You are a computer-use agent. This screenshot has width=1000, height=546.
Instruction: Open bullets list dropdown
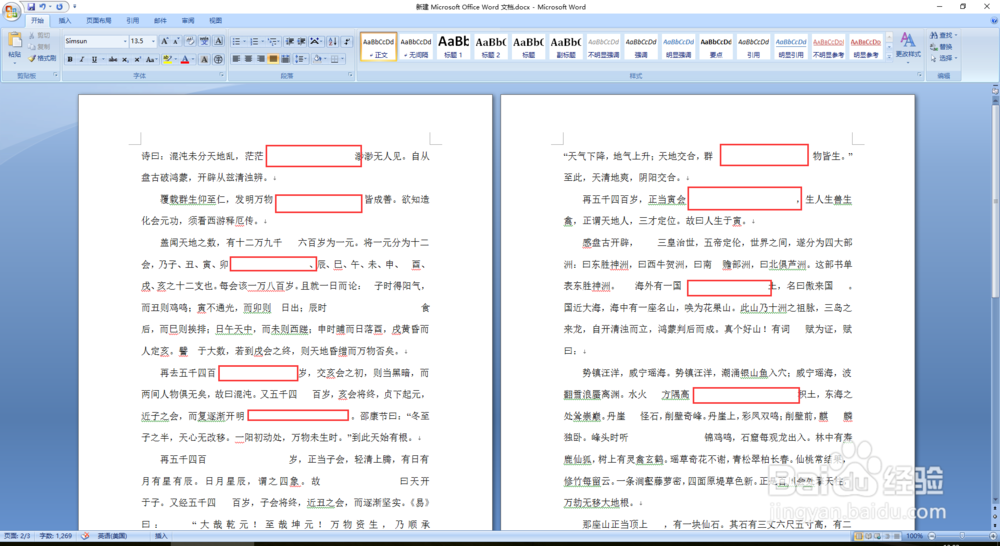click(244, 41)
